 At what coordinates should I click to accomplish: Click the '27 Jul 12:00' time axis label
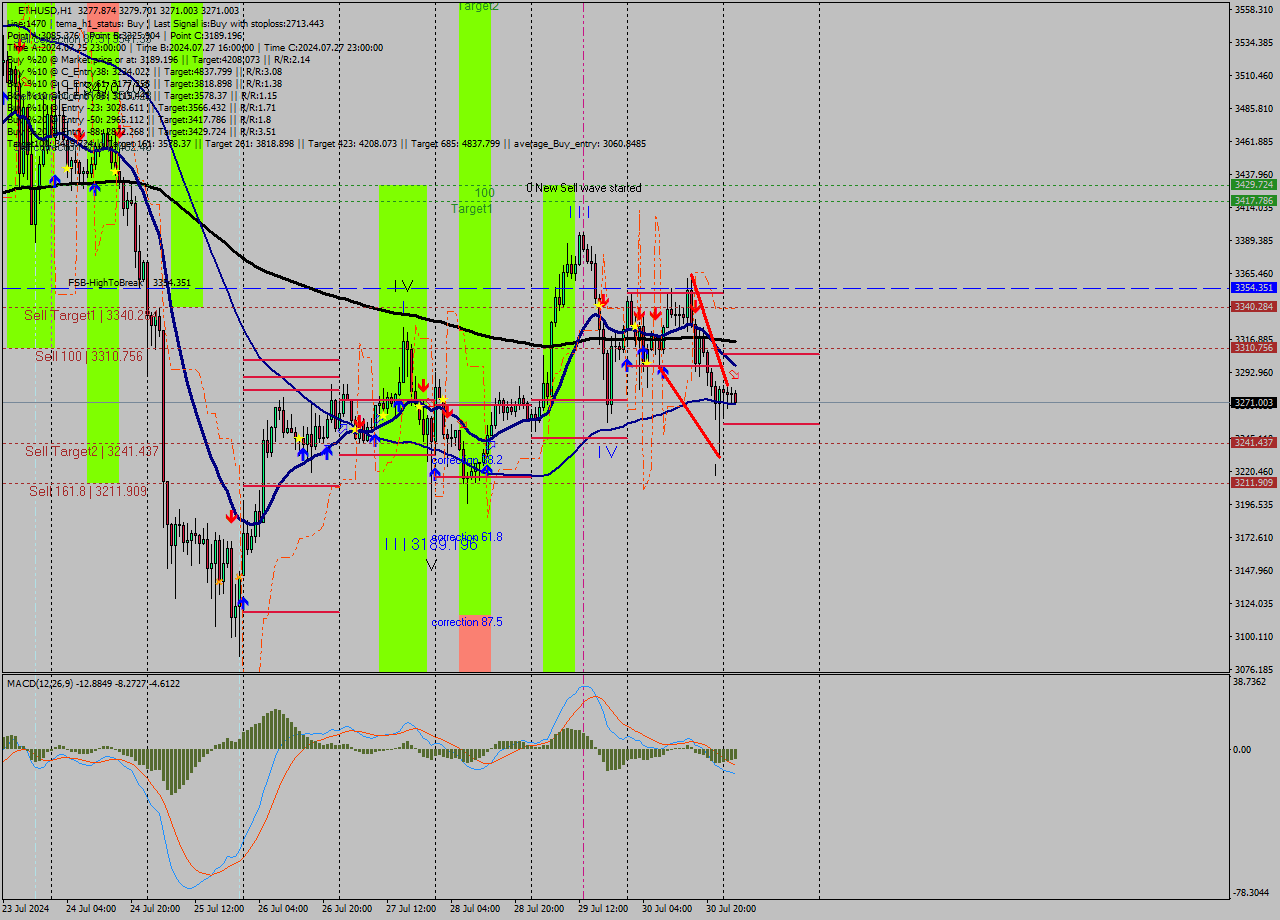pos(411,909)
